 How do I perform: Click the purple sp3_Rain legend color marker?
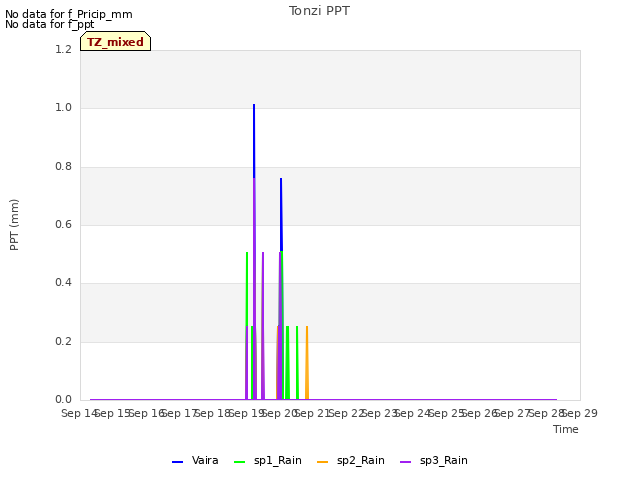tap(405, 462)
